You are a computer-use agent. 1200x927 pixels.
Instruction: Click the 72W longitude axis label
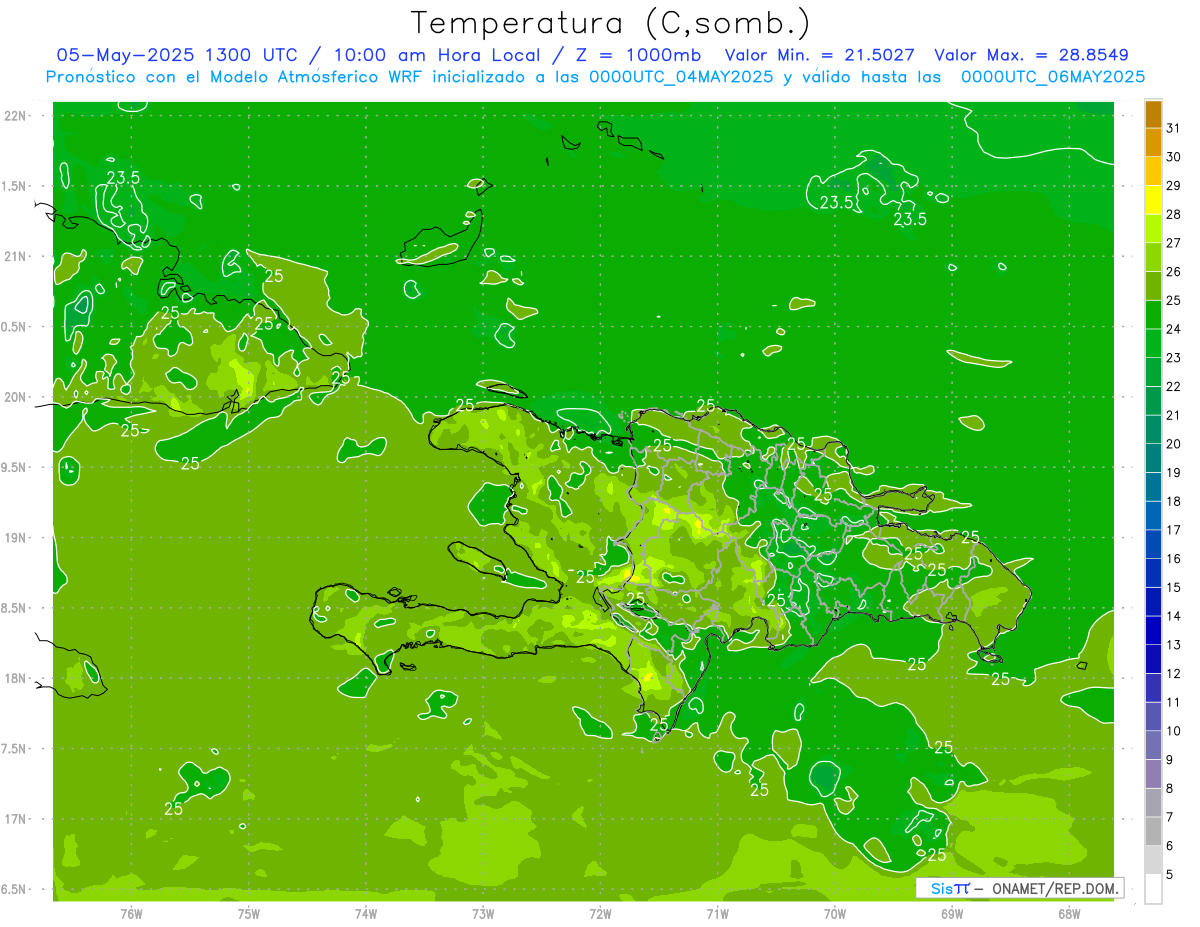(600, 913)
